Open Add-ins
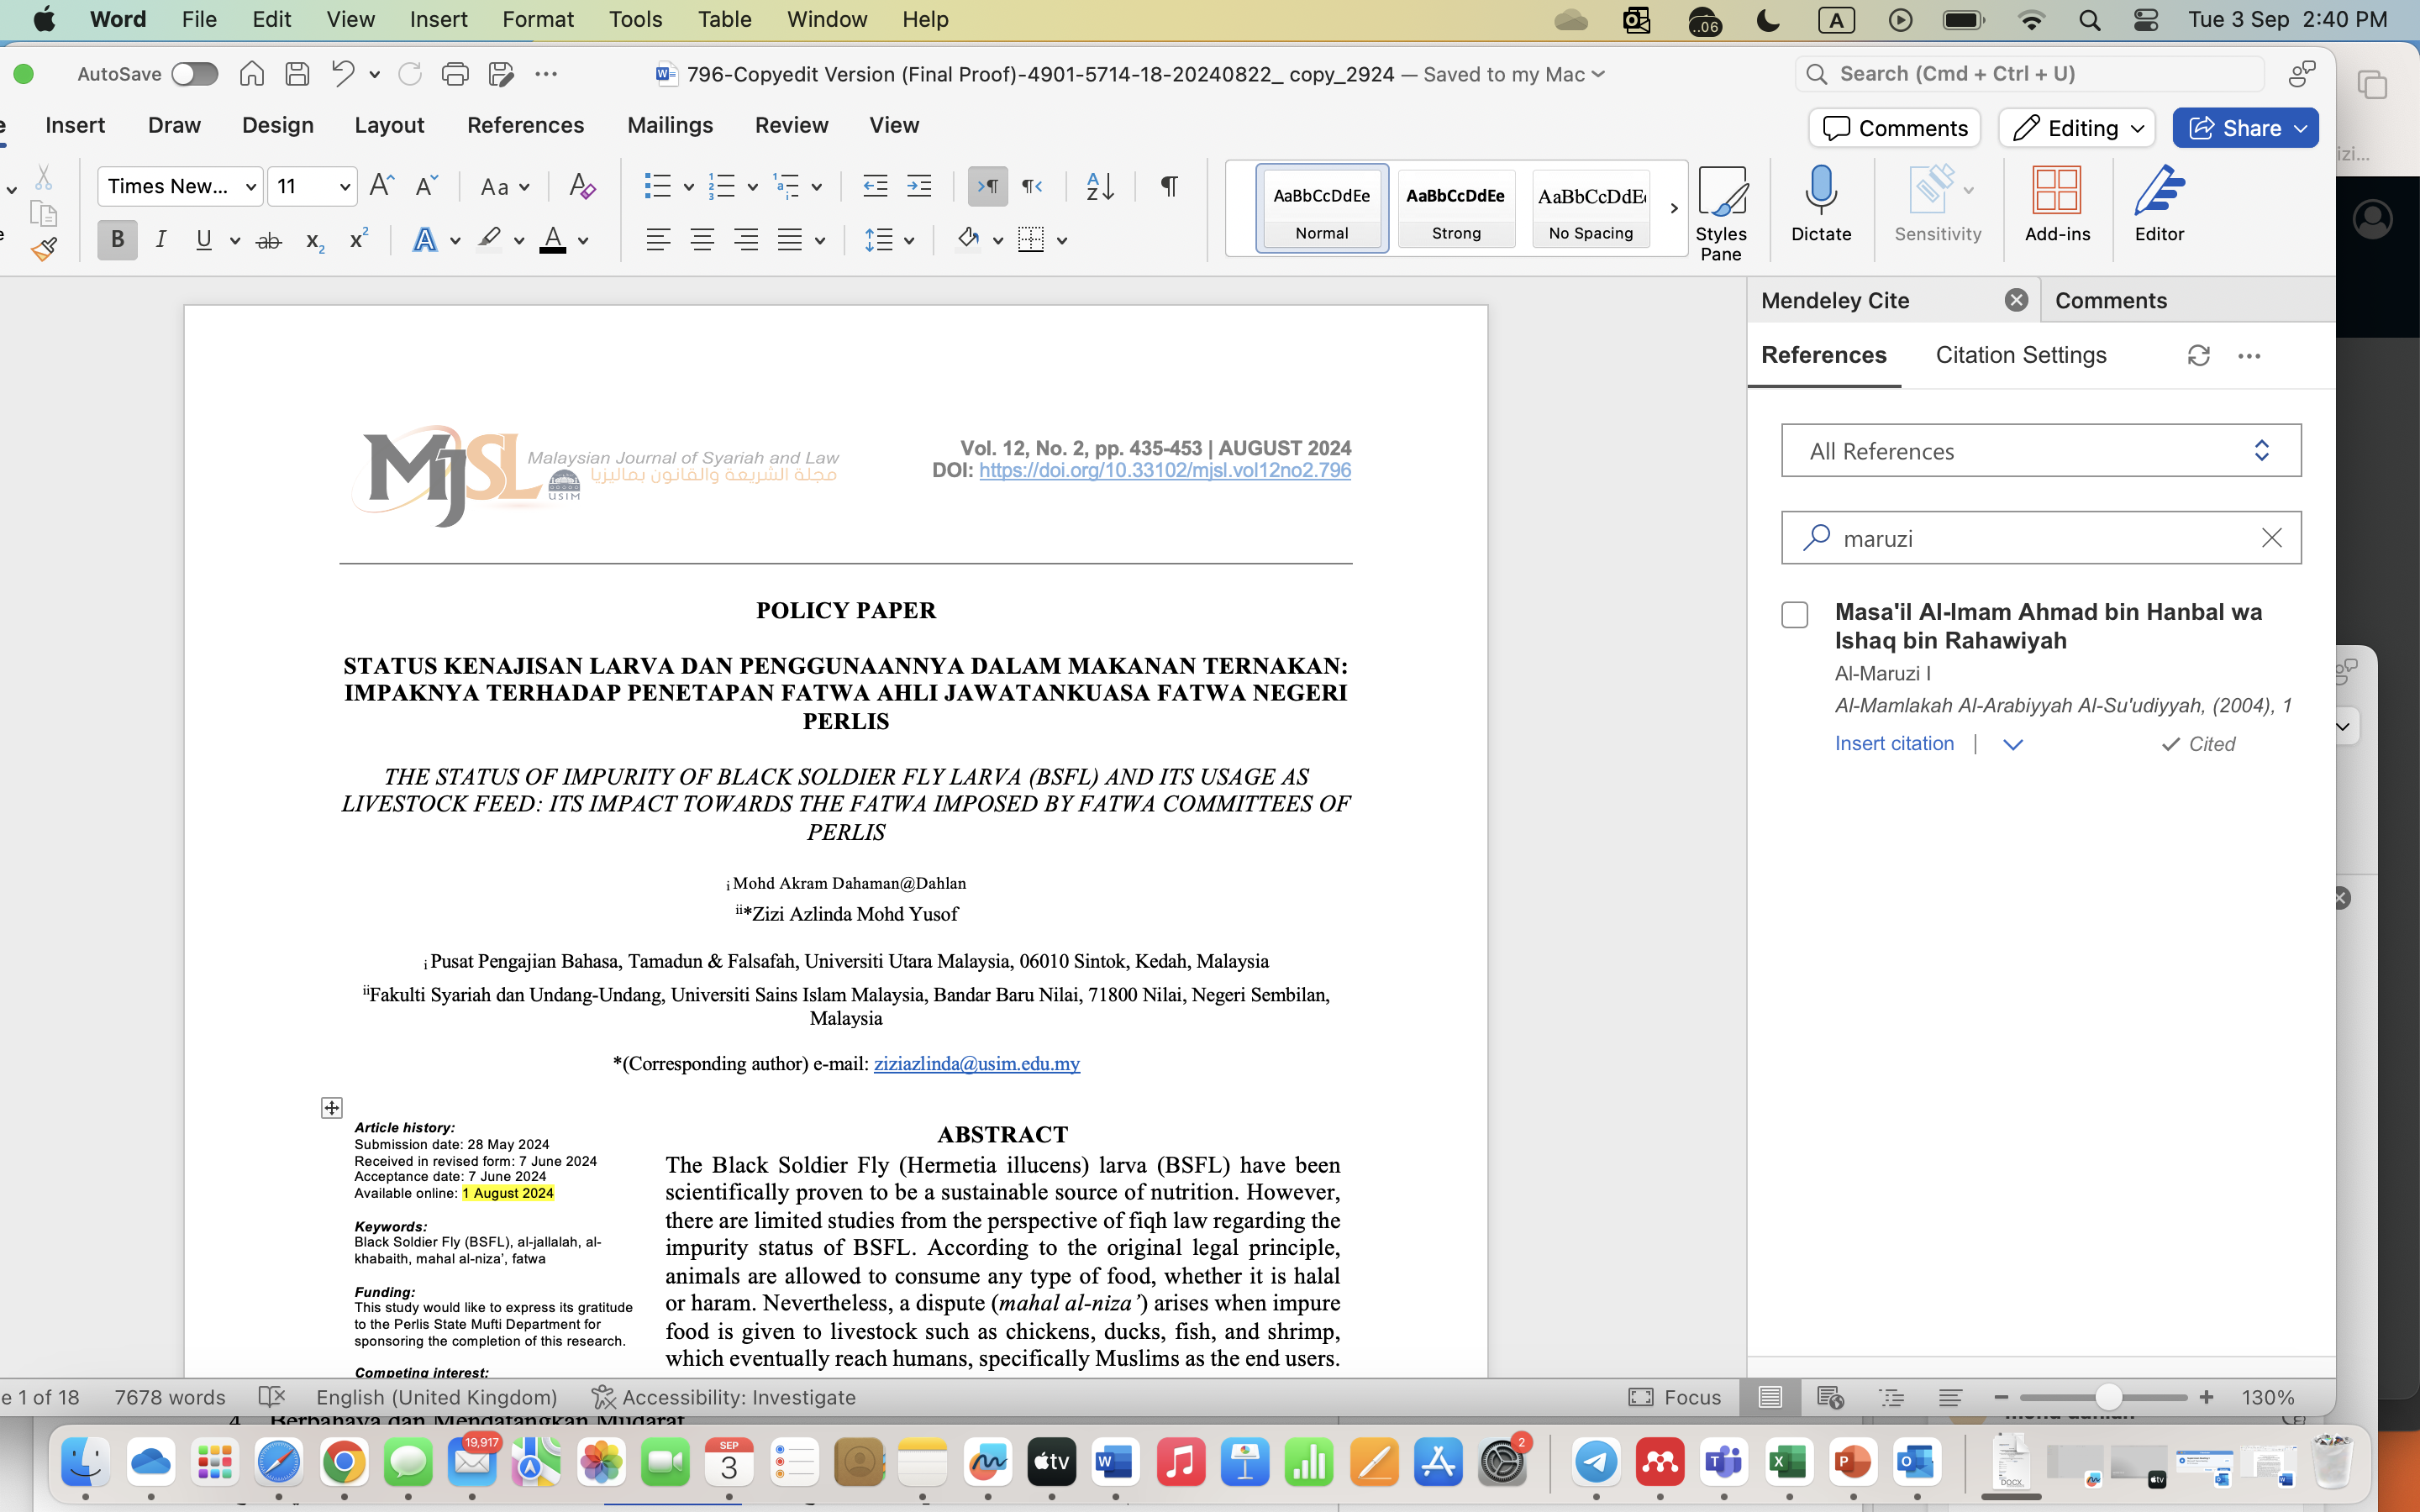 click(2057, 205)
